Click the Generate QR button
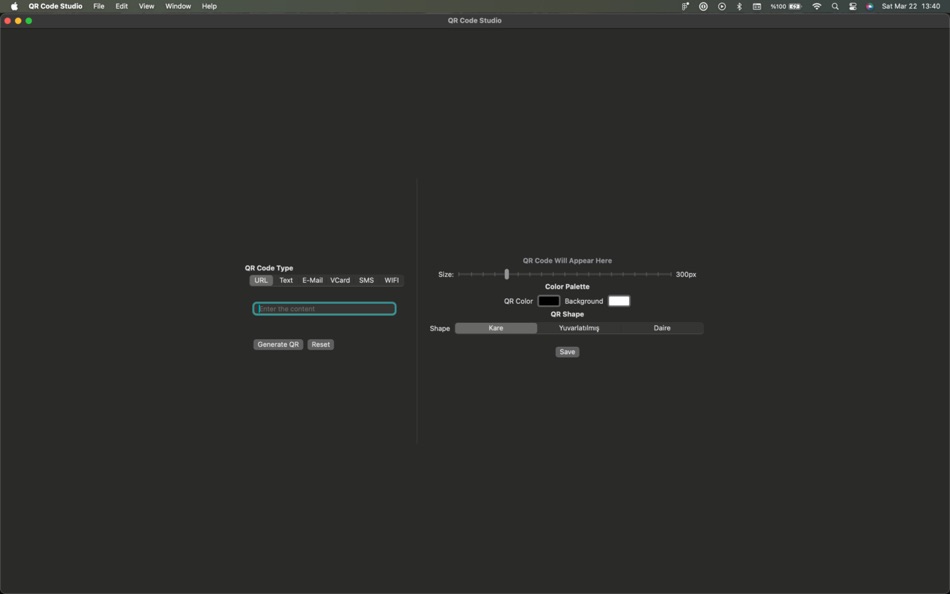 coord(278,344)
